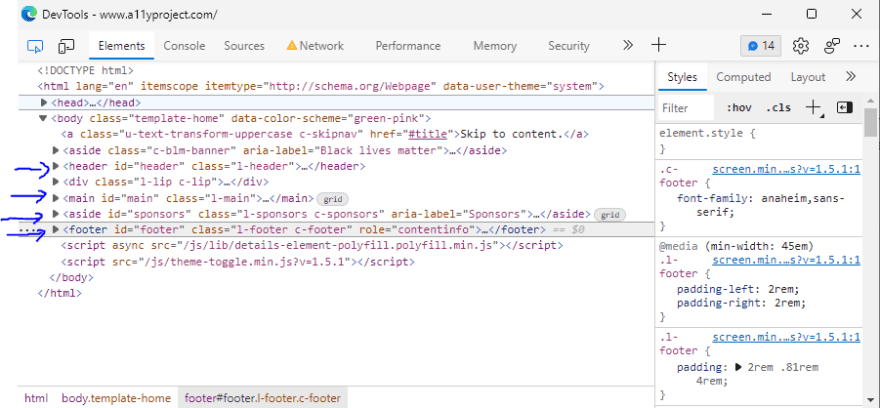The image size is (880, 408).
Task: Expand the sponsors aside node
Action: [56, 214]
